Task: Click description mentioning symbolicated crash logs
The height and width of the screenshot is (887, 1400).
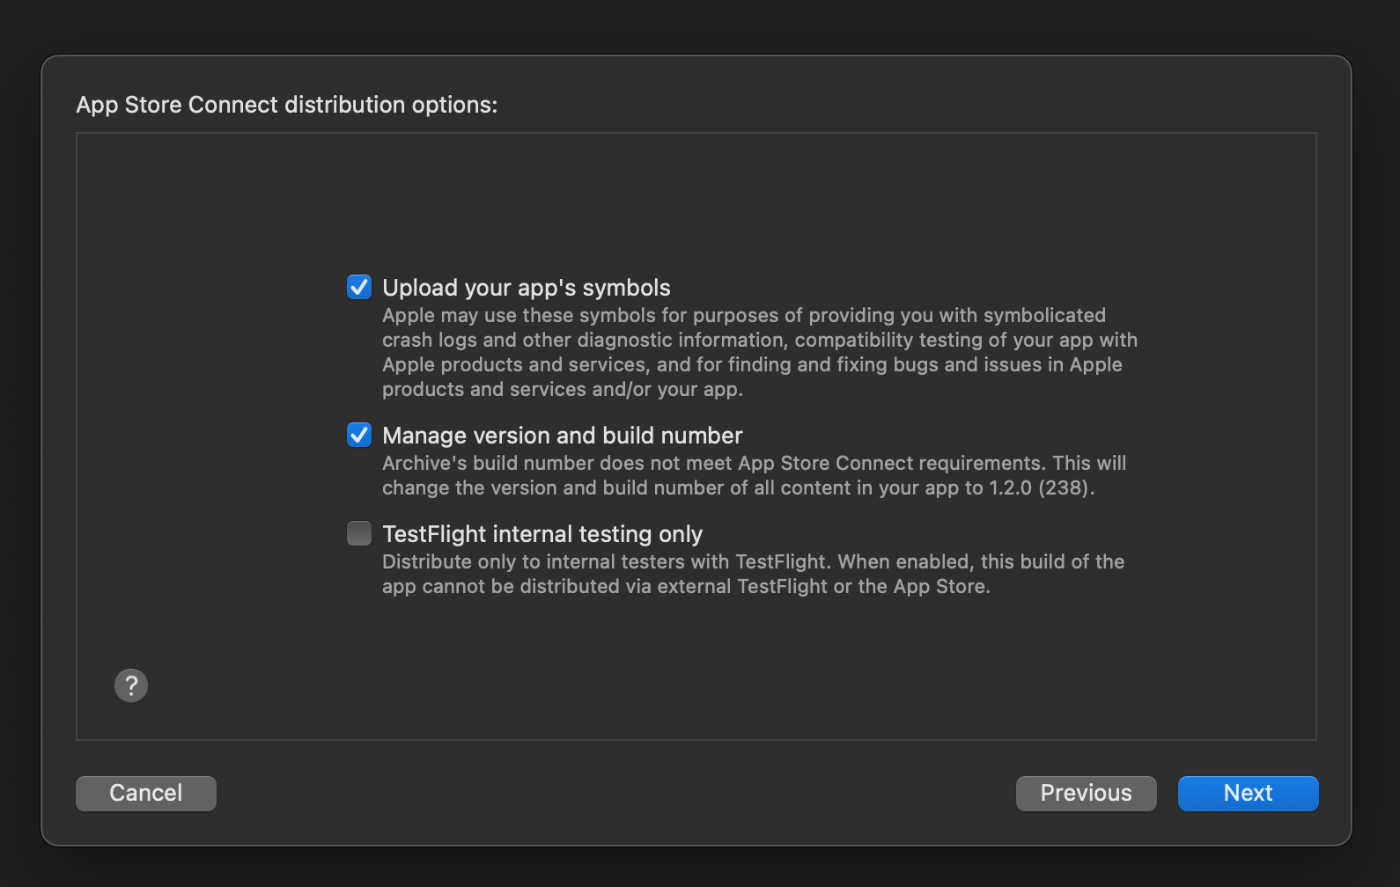Action: [760, 352]
